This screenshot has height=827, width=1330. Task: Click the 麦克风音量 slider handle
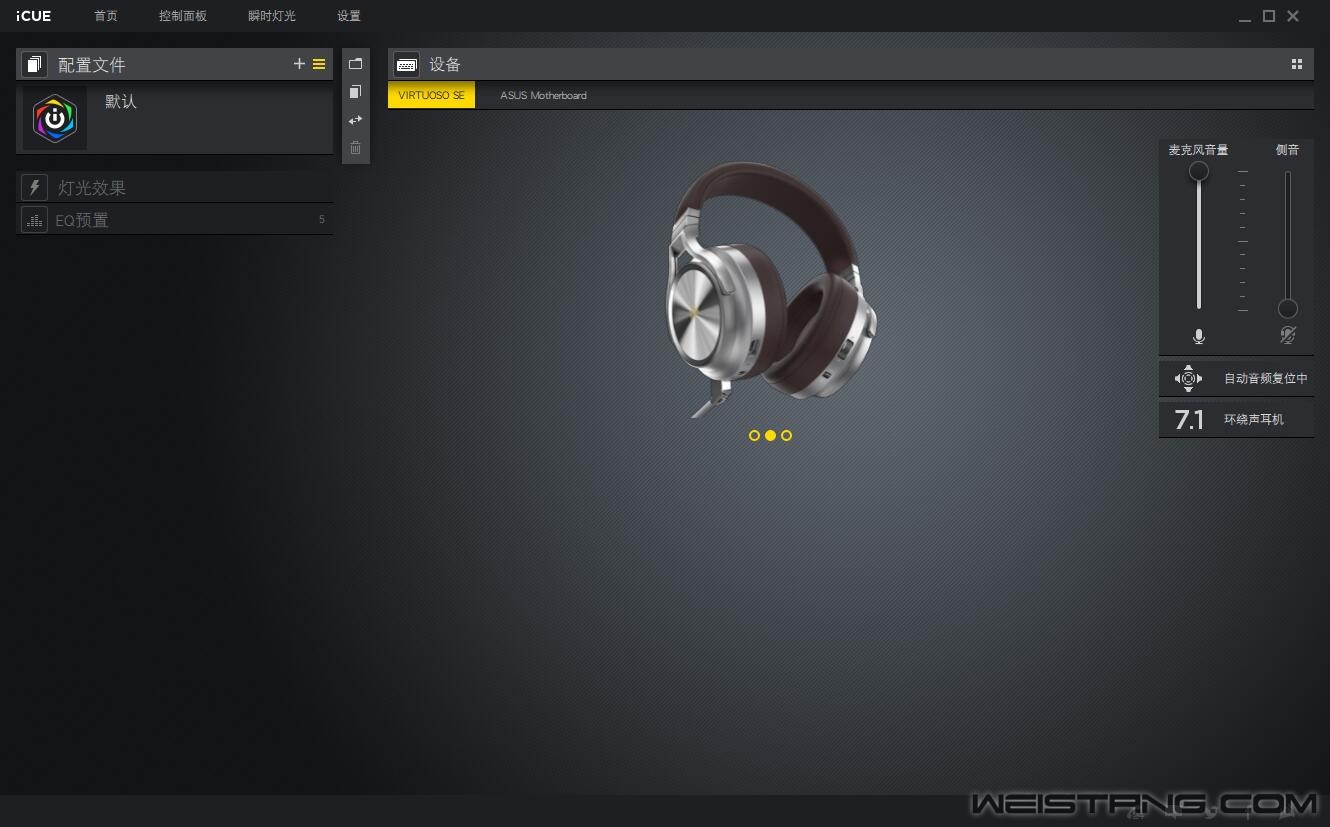click(1199, 171)
